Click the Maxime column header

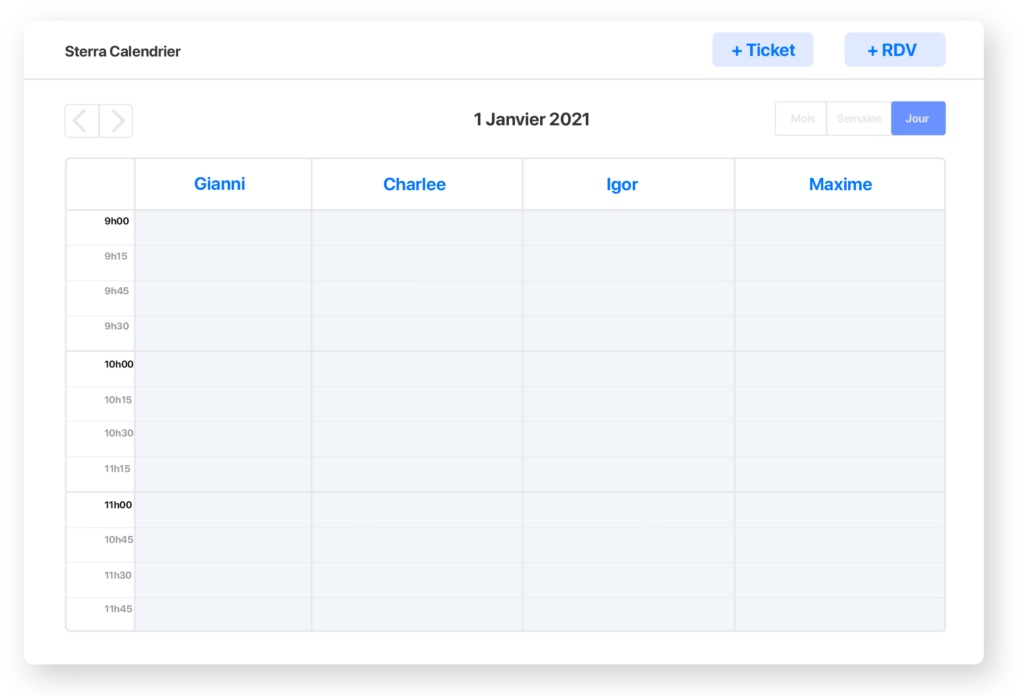coord(840,184)
